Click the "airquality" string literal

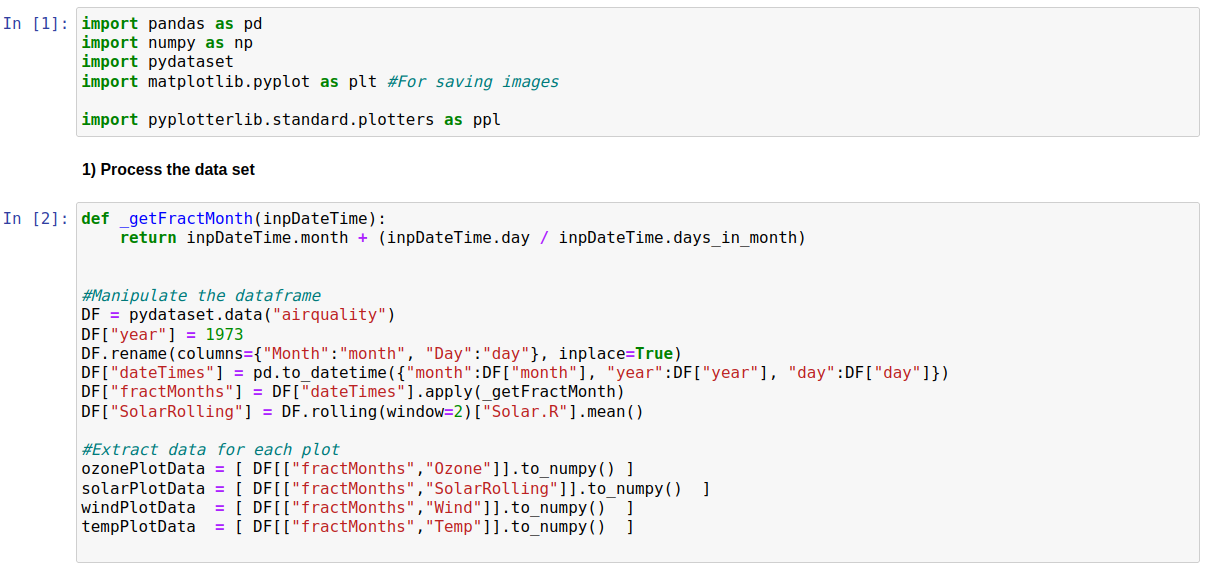click(330, 315)
